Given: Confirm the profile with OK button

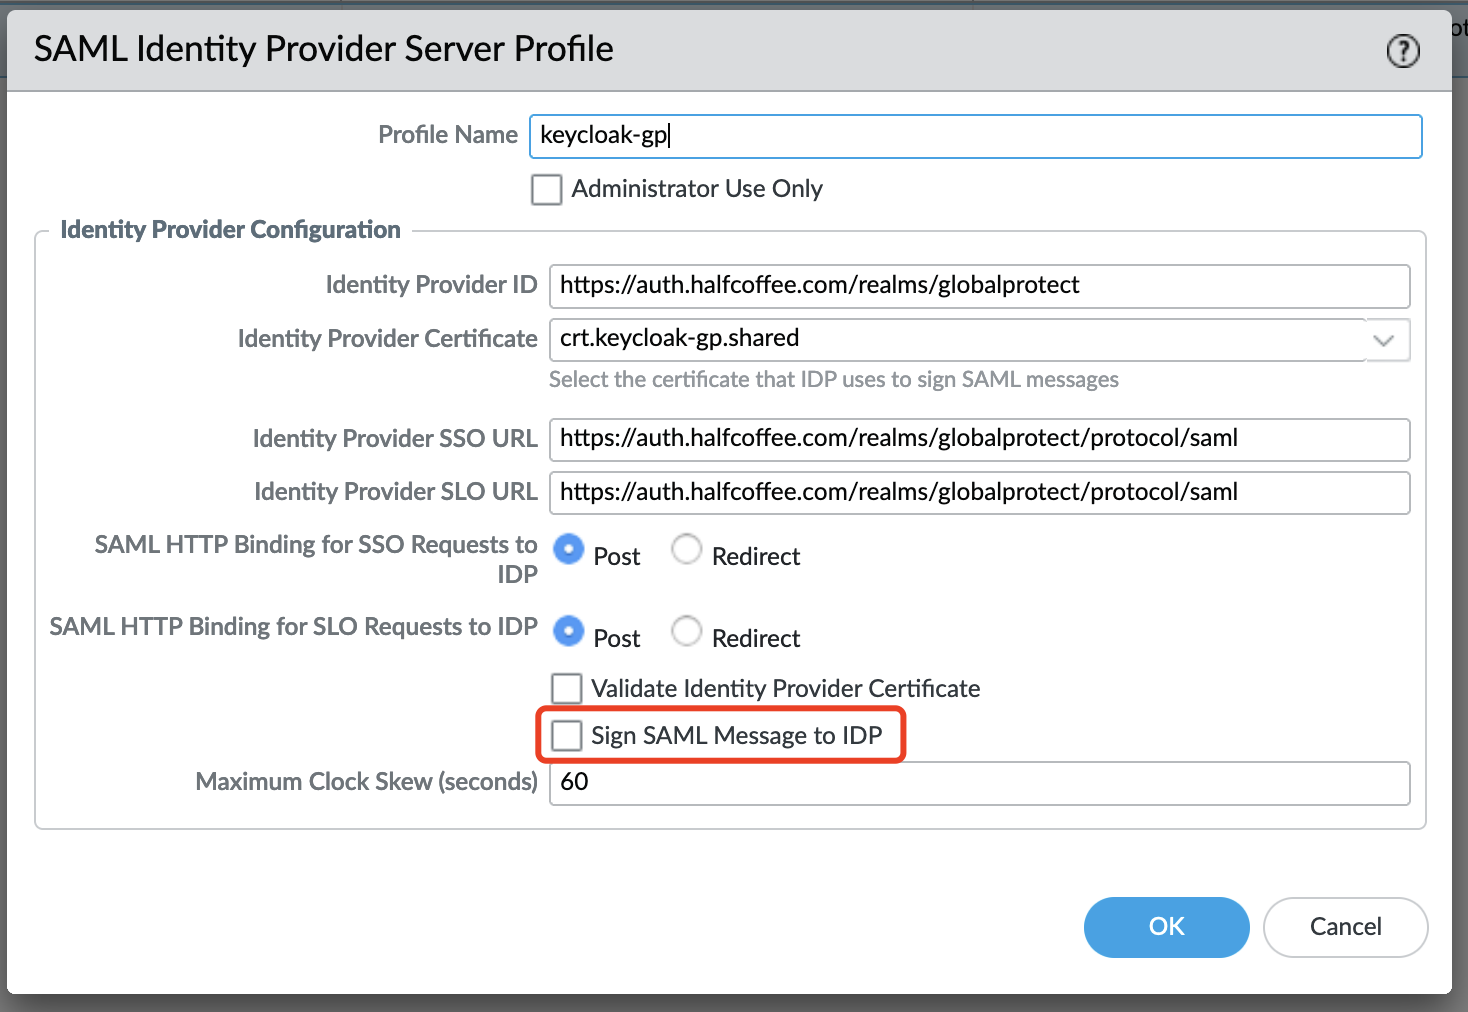Looking at the screenshot, I should pos(1166,927).
